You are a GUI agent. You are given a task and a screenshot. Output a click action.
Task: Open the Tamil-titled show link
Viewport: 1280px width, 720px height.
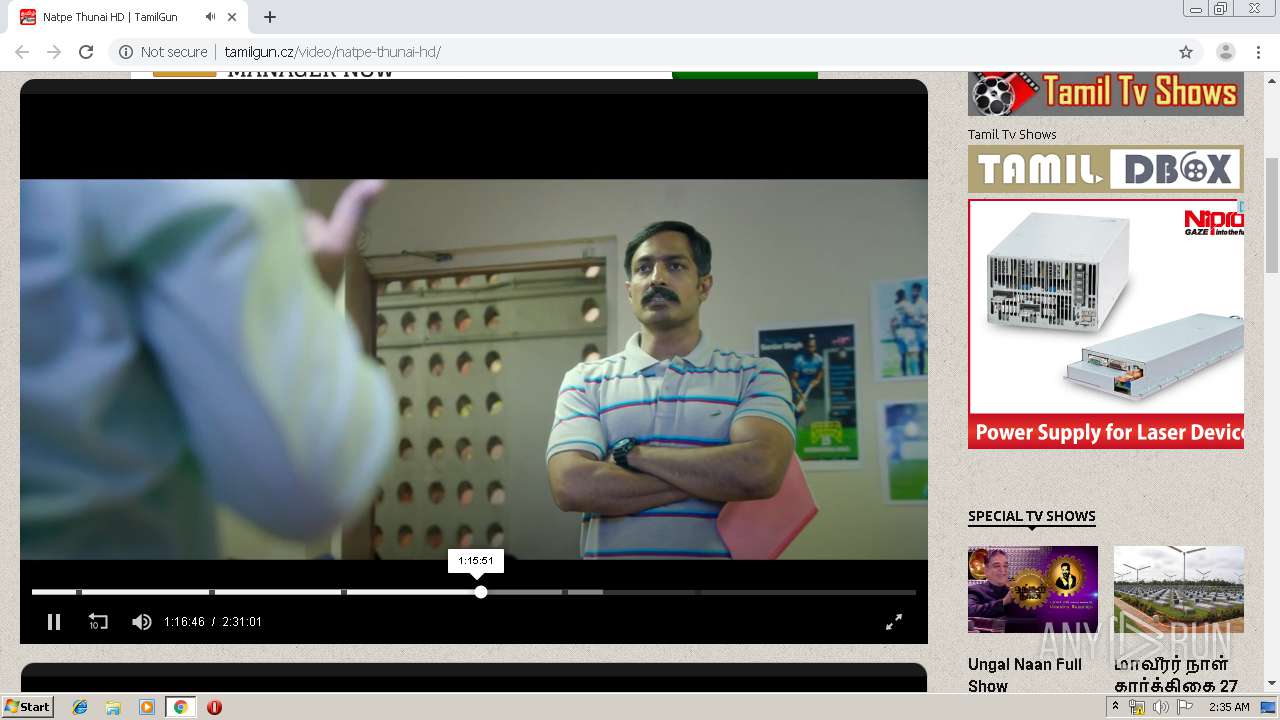(1177, 675)
